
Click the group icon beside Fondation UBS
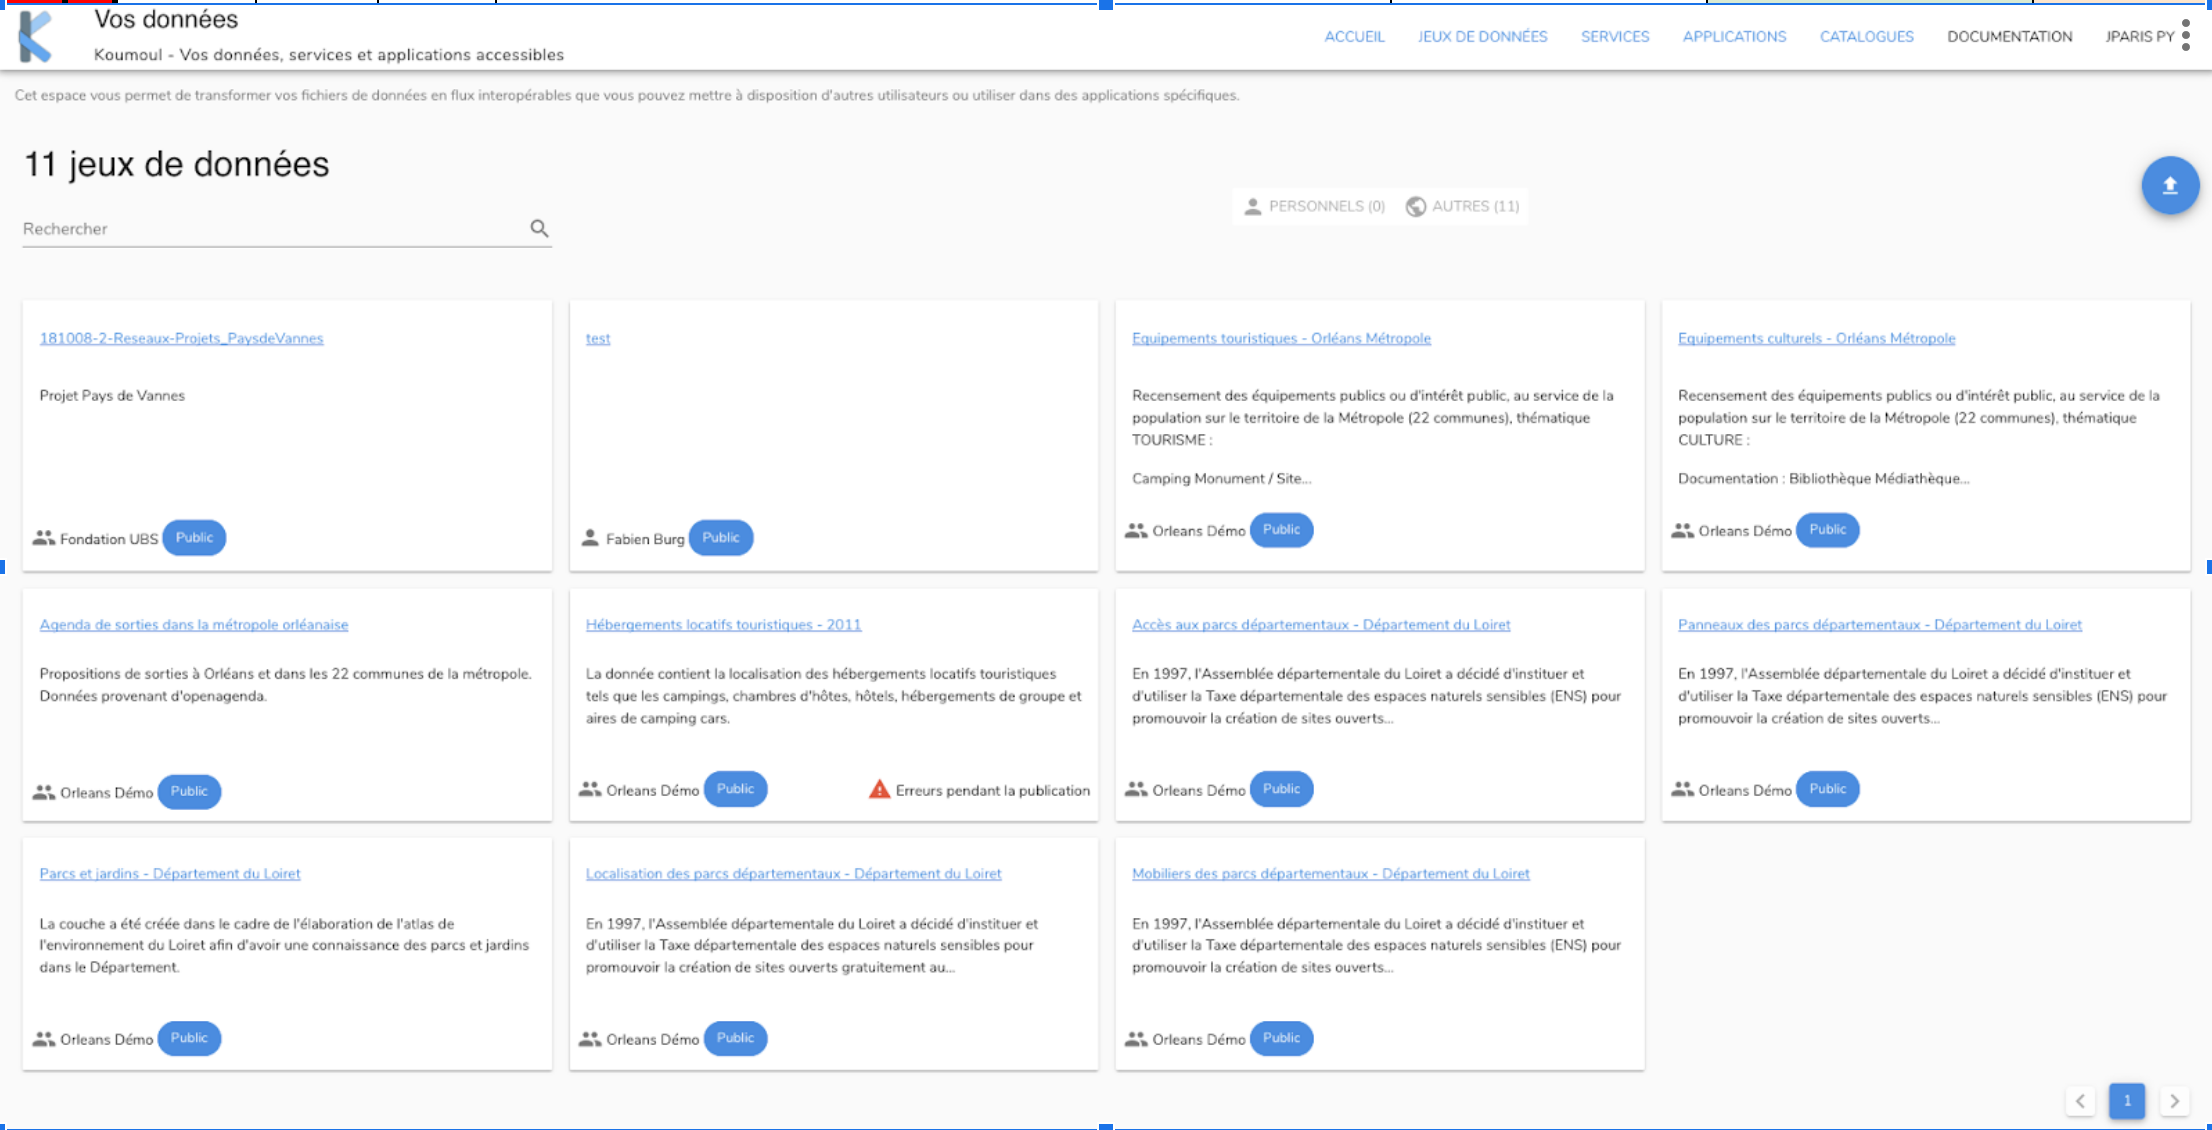[43, 538]
